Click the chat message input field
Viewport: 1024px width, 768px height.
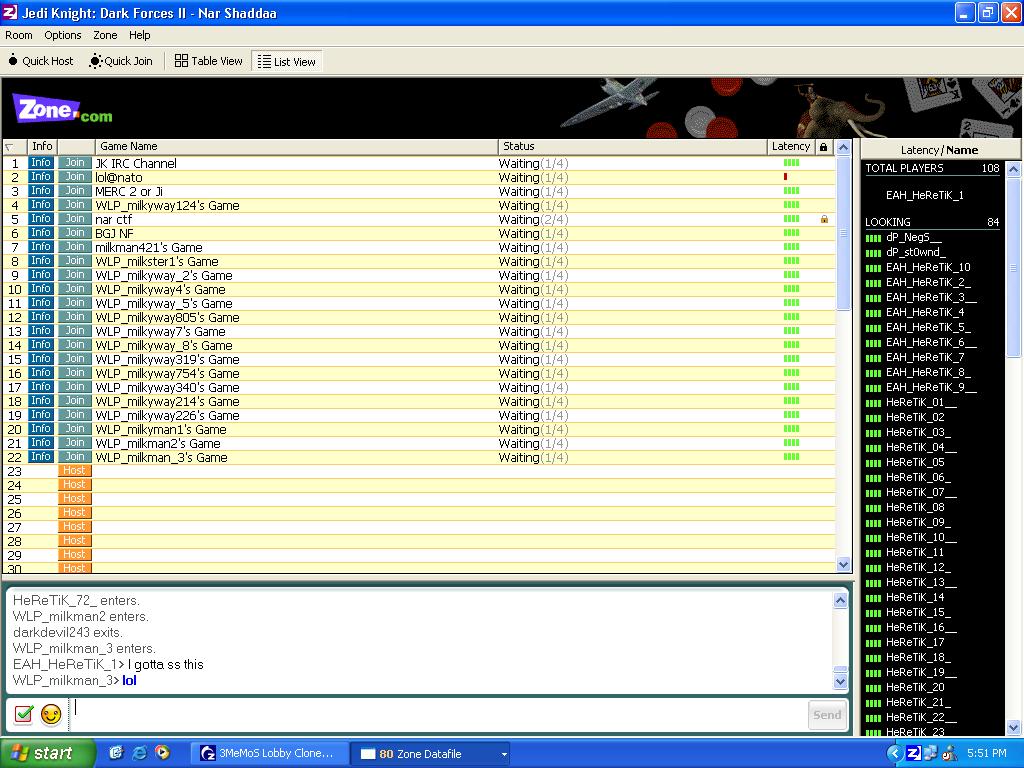pos(438,714)
